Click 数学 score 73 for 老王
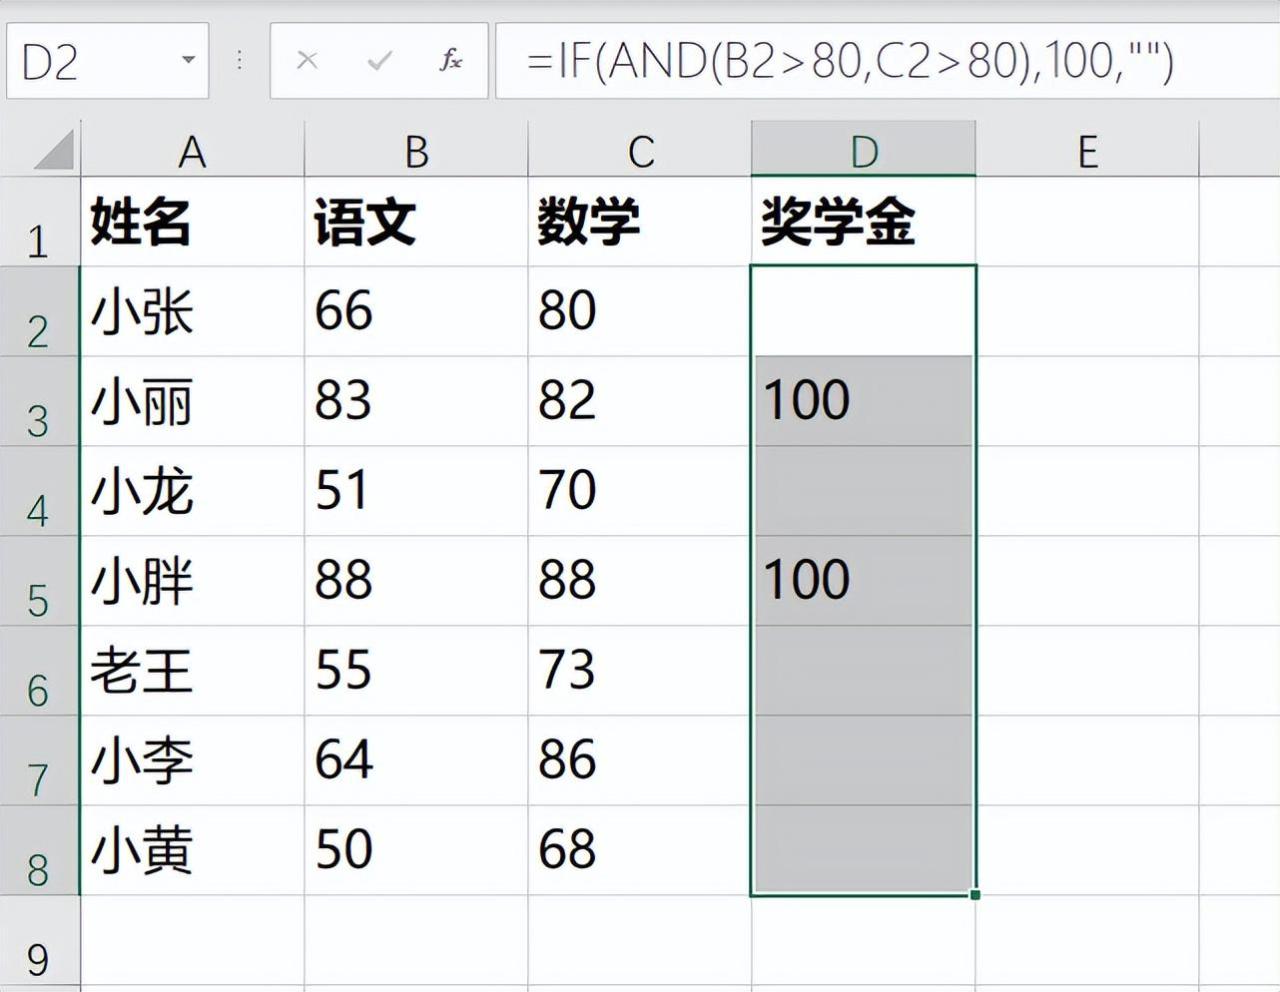 (x=640, y=671)
